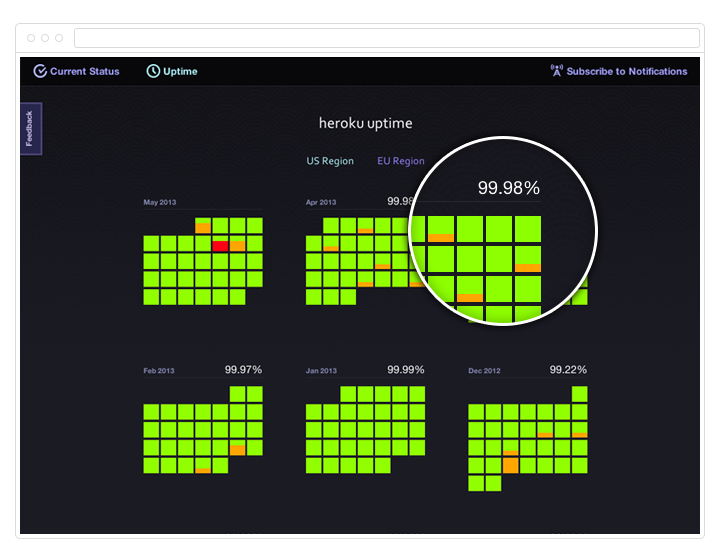
Task: Click the tall orange day in Dec 2012
Action: pyautogui.click(x=510, y=463)
